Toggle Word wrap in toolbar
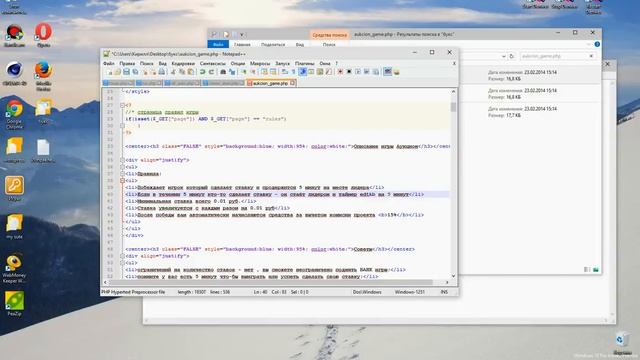 point(284,72)
